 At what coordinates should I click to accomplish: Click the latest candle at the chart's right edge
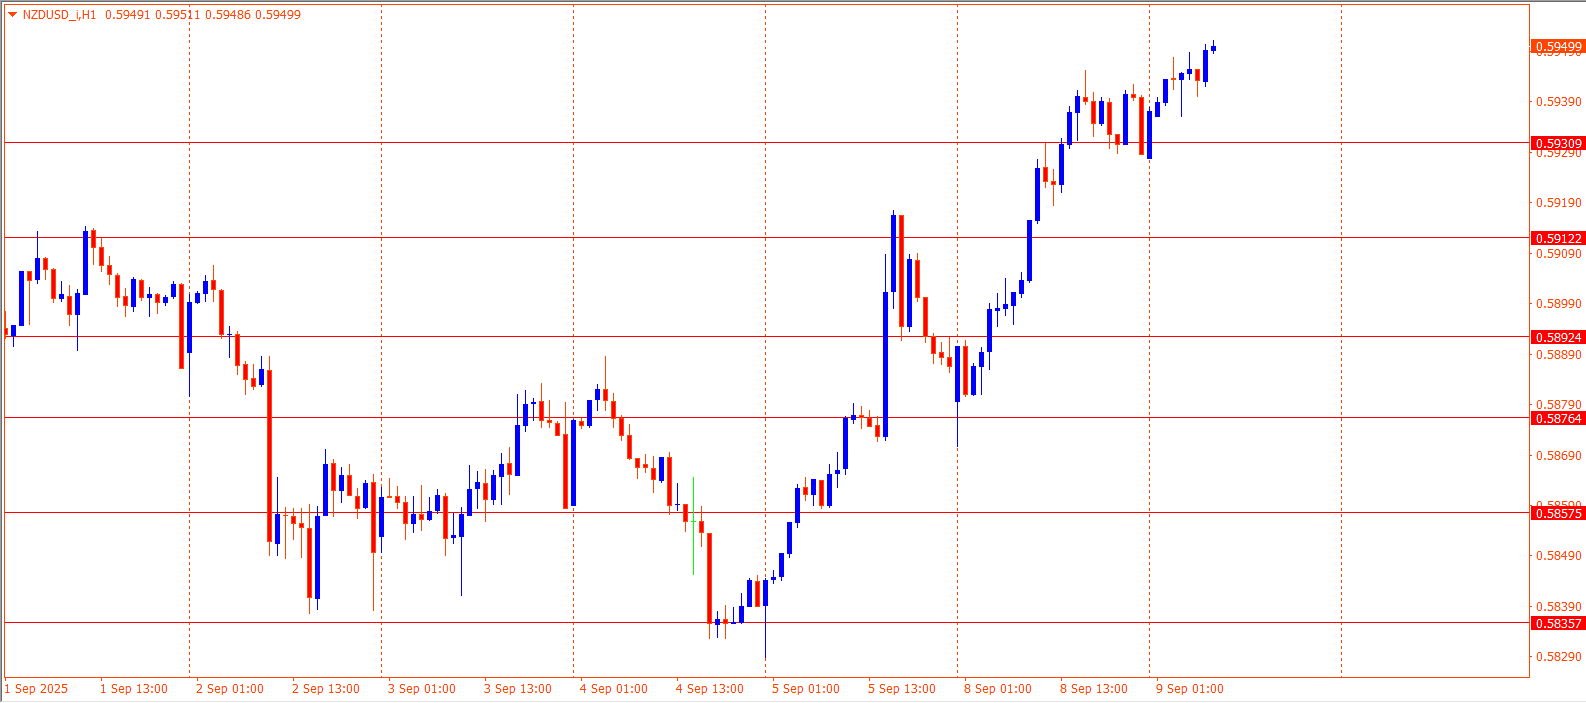coord(1213,48)
